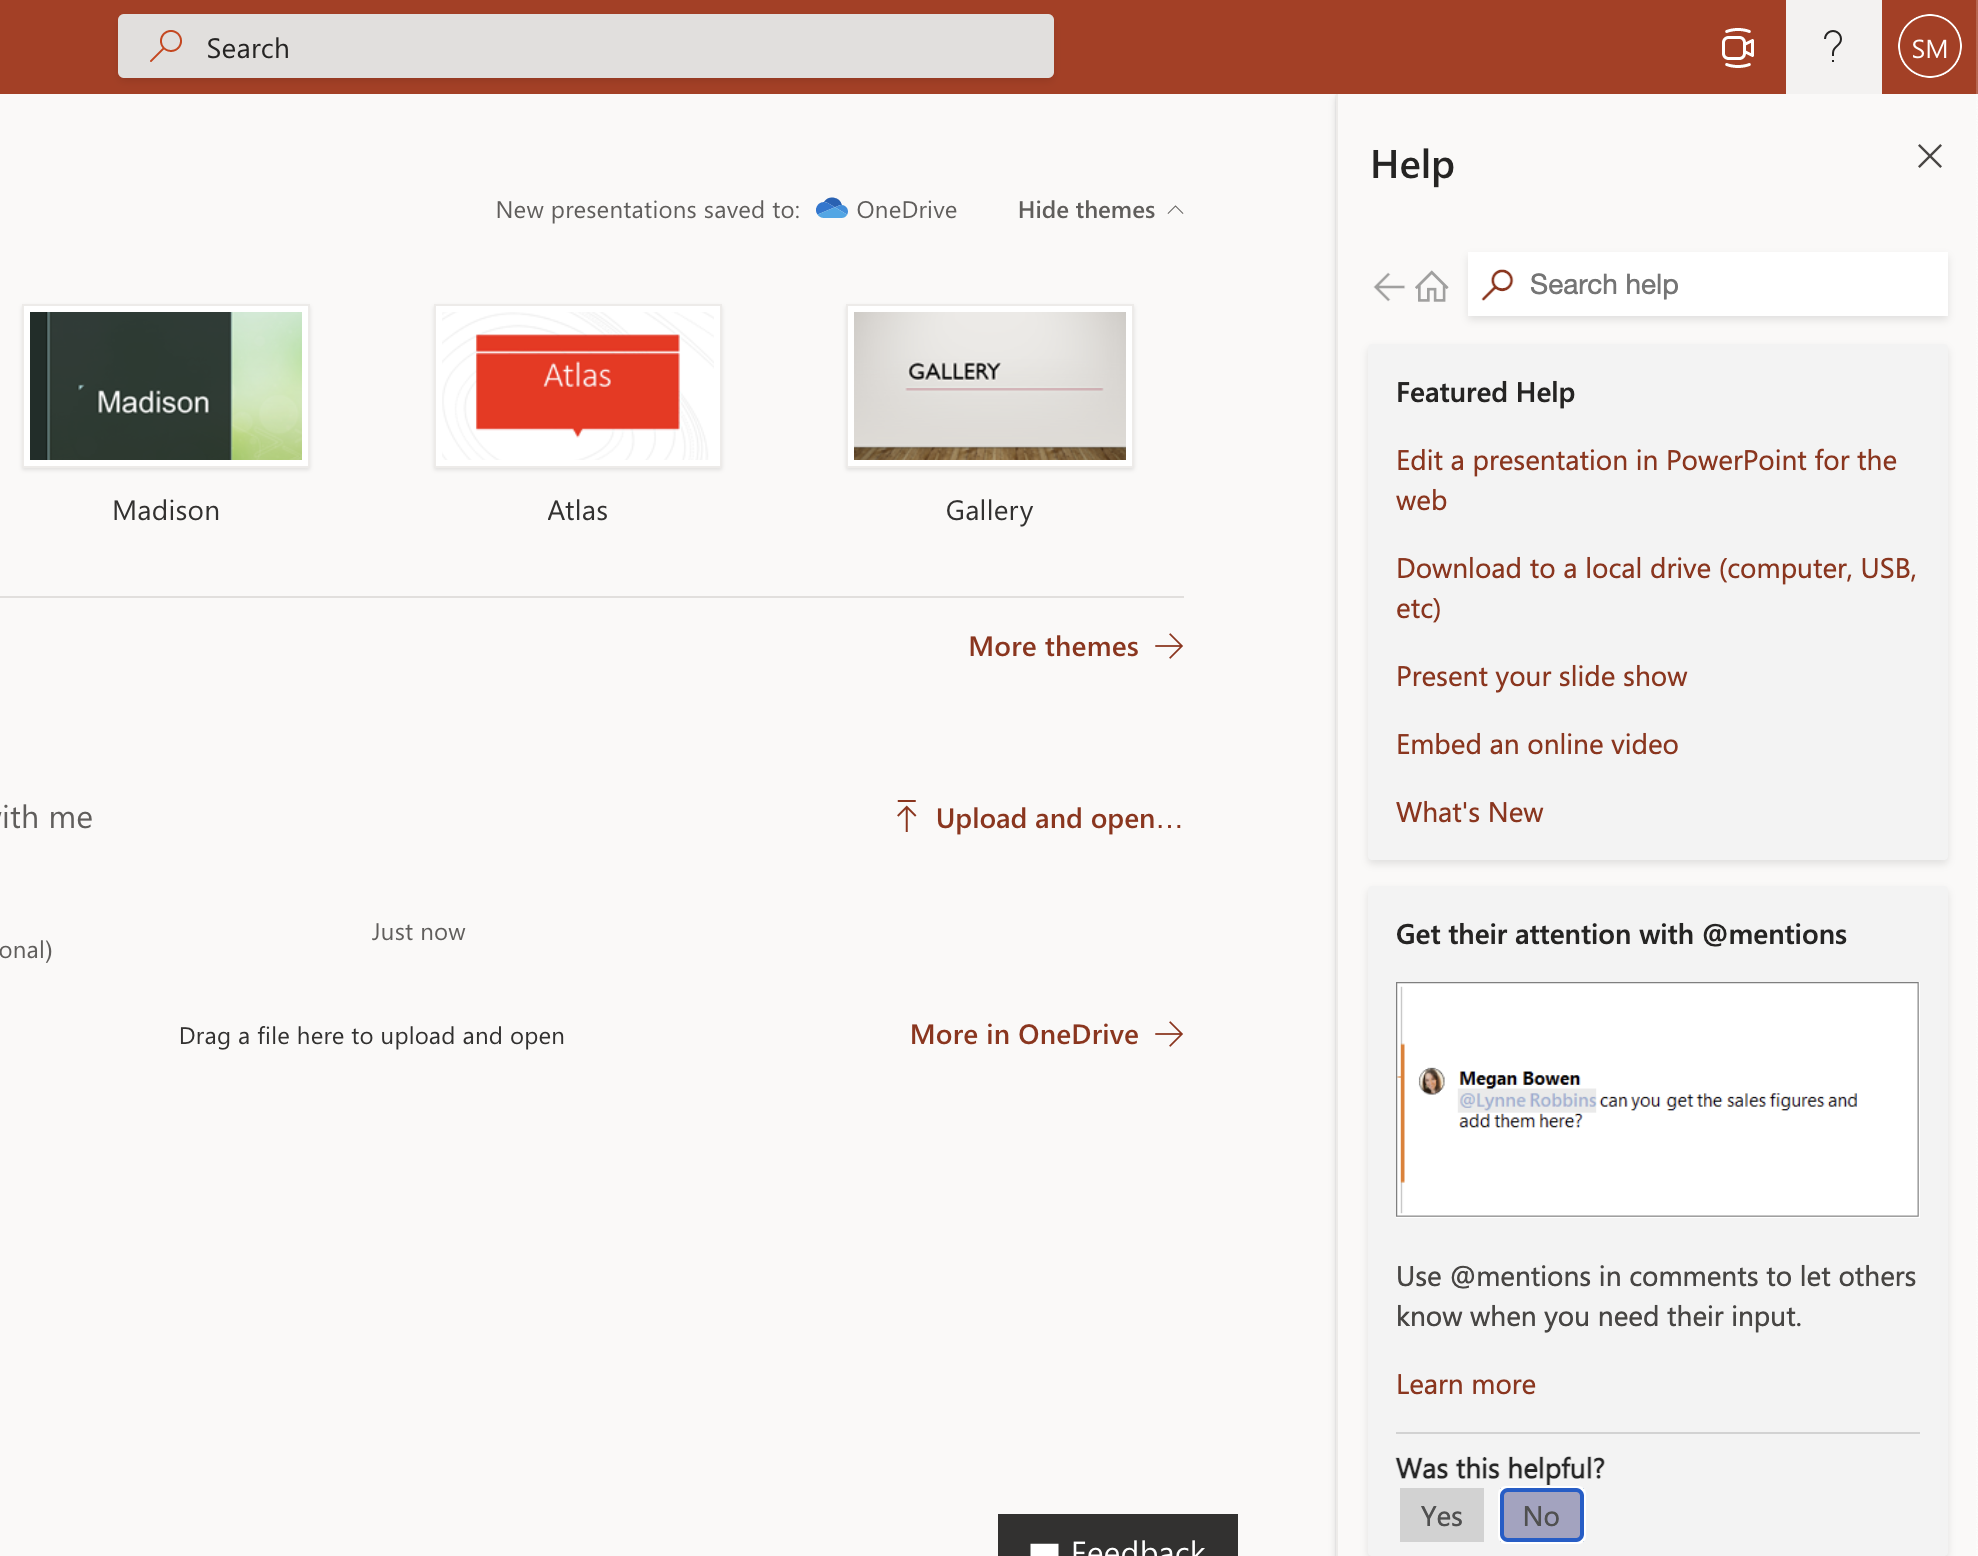
Task: Expand More themes to see additional options
Action: point(1076,644)
